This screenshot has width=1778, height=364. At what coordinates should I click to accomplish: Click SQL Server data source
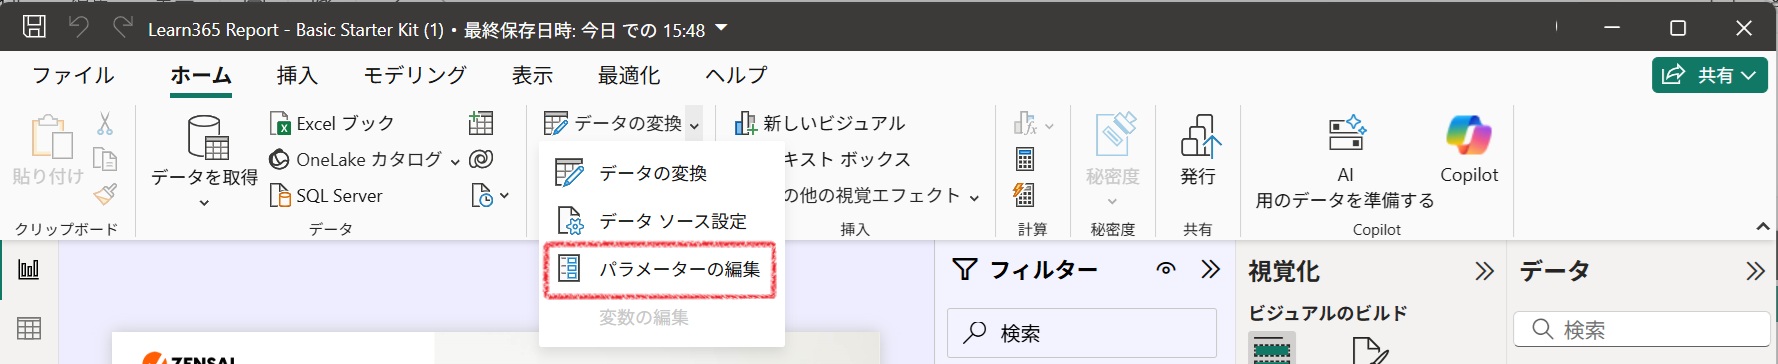(x=326, y=196)
